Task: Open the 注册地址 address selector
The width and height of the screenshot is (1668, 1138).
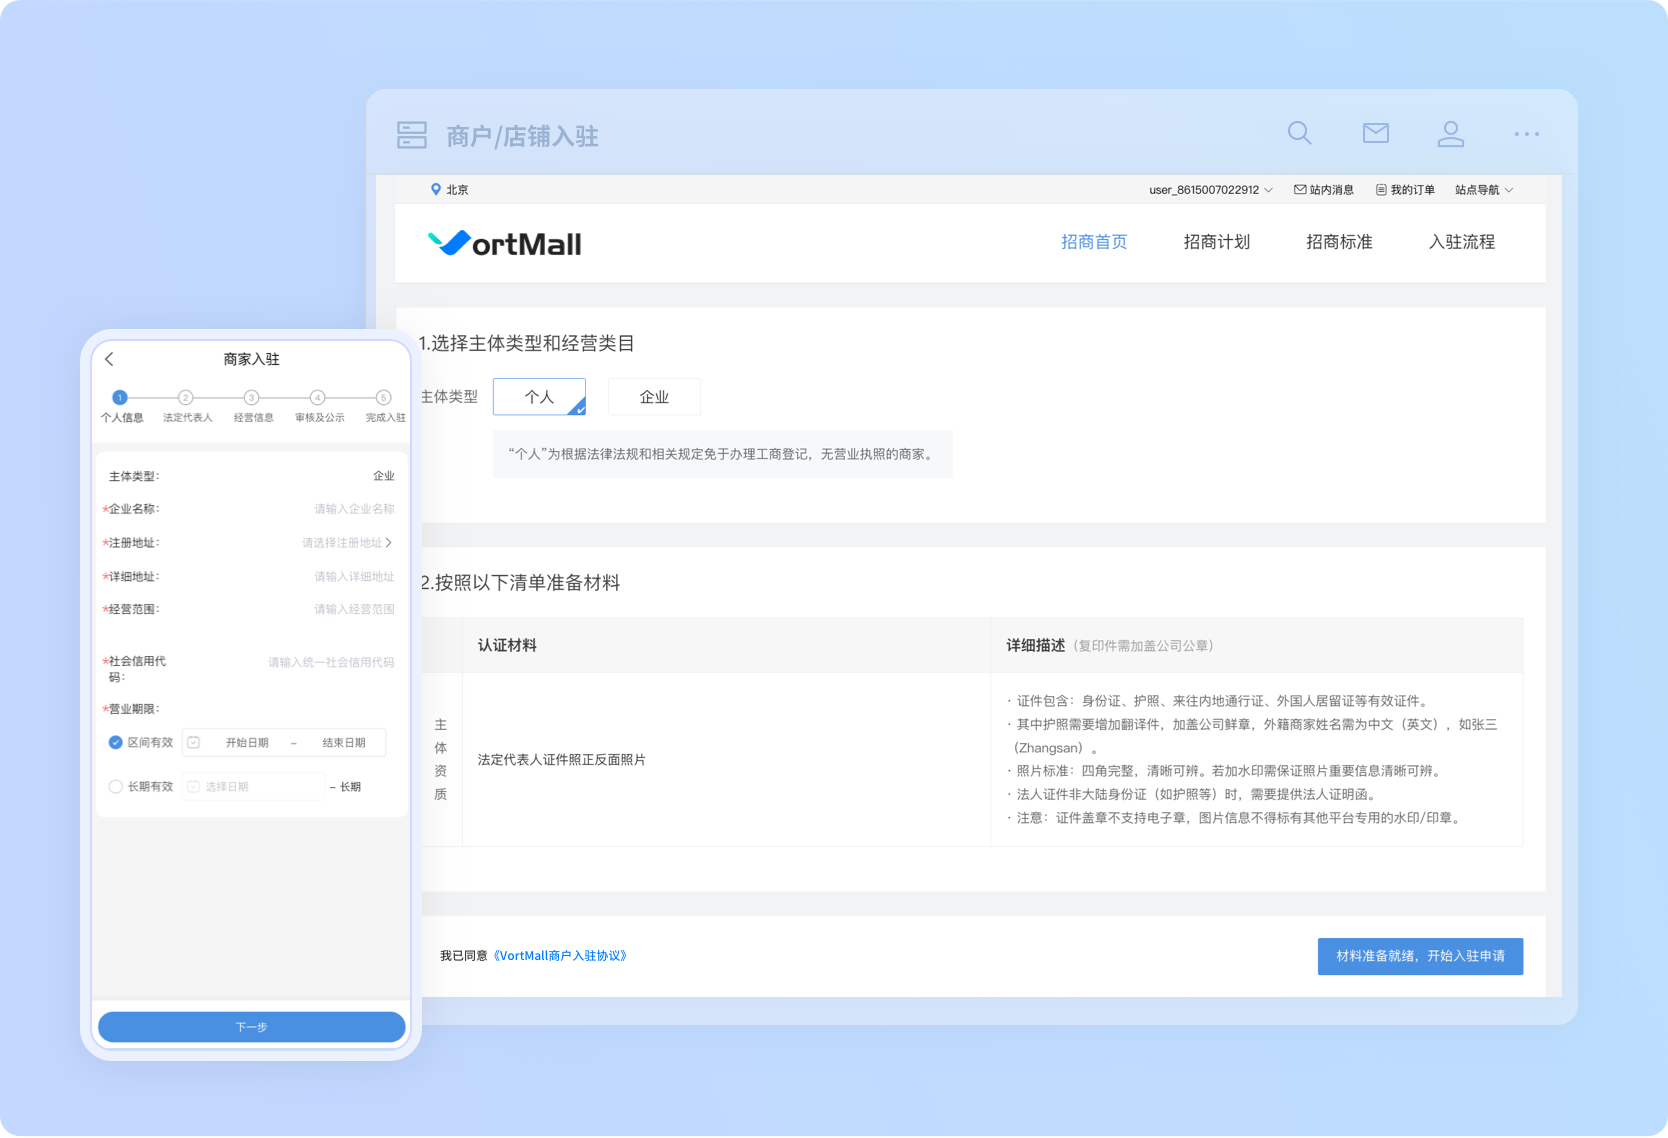Action: (346, 543)
